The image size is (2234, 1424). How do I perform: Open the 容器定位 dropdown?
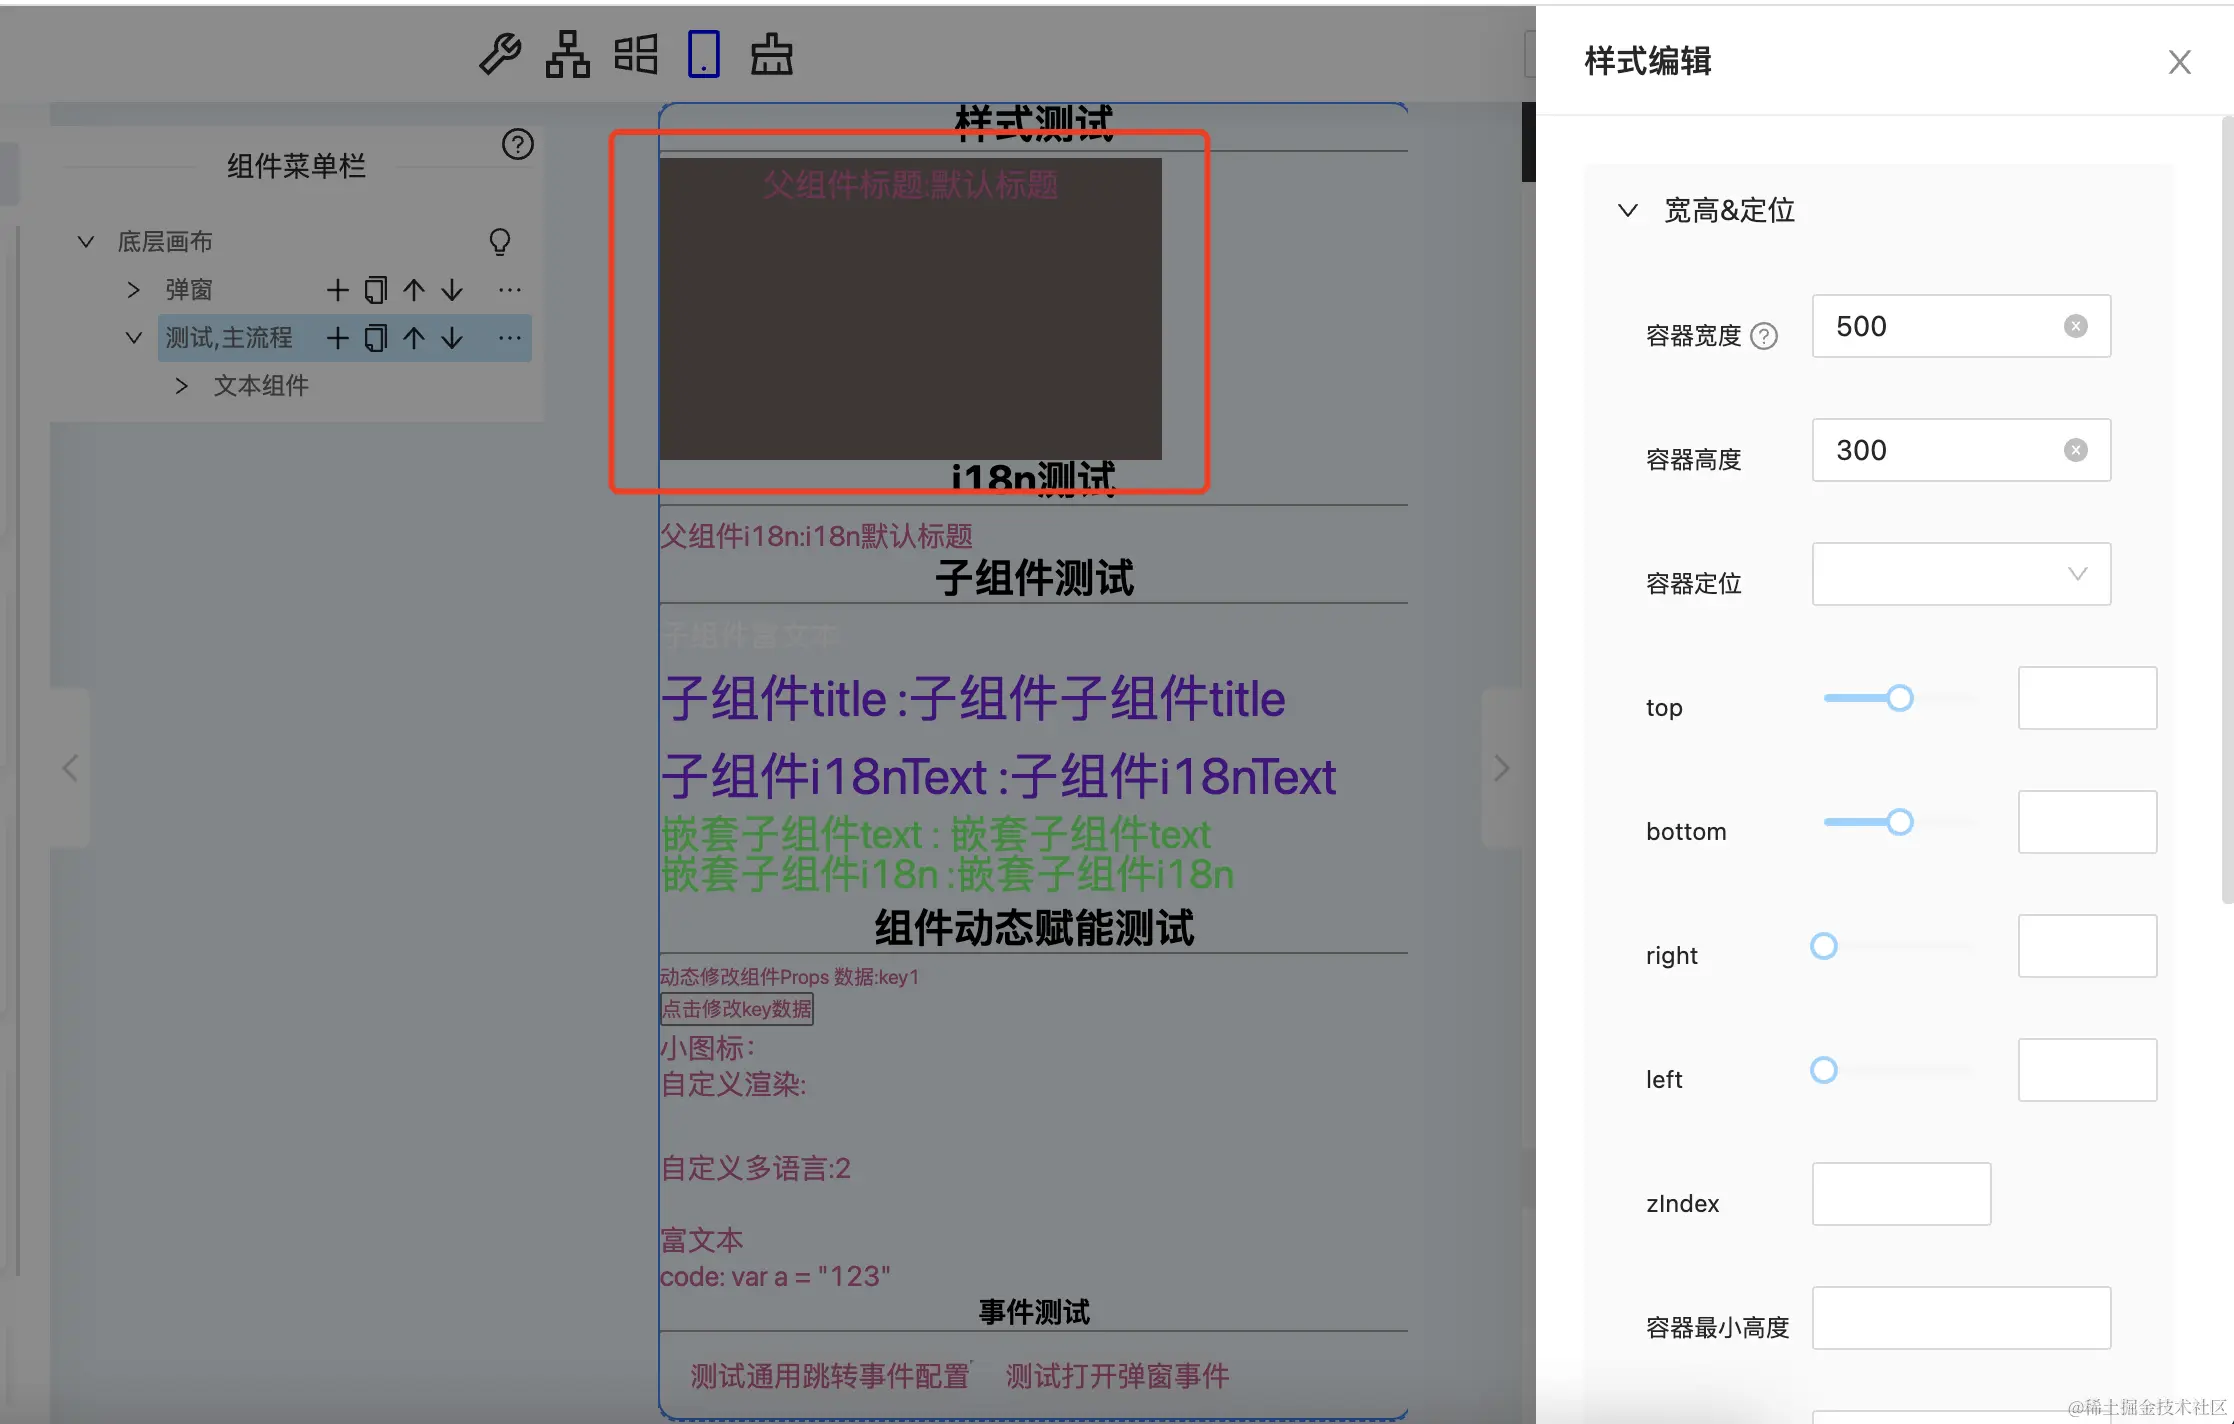(x=1960, y=574)
